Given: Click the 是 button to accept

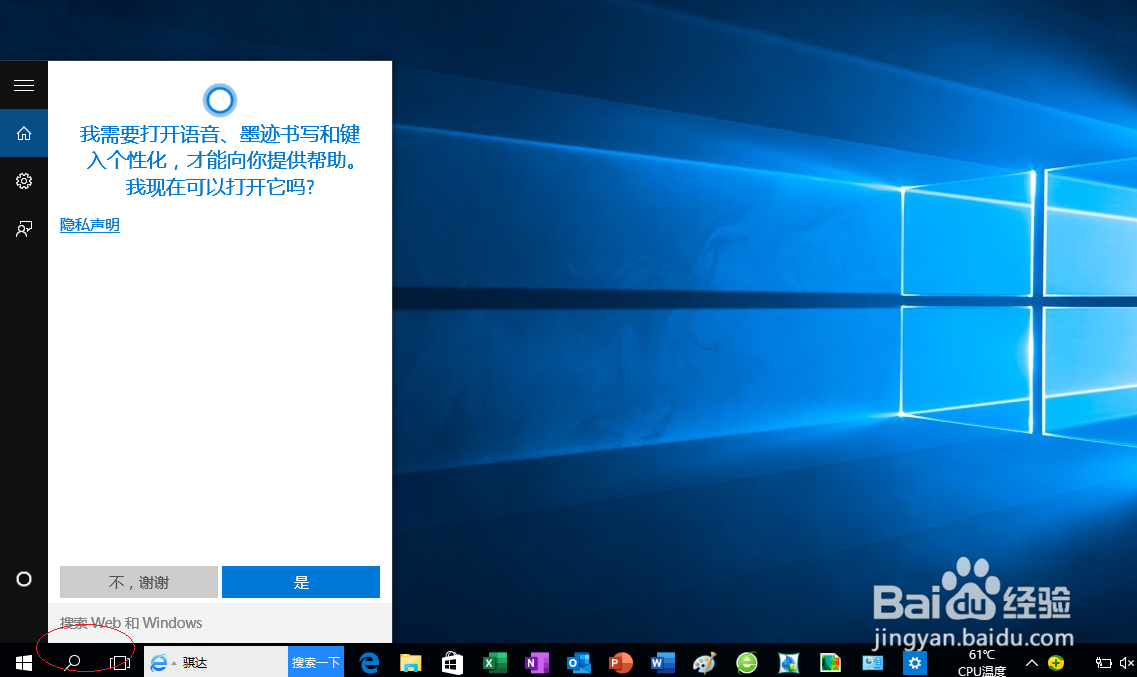Looking at the screenshot, I should point(300,582).
